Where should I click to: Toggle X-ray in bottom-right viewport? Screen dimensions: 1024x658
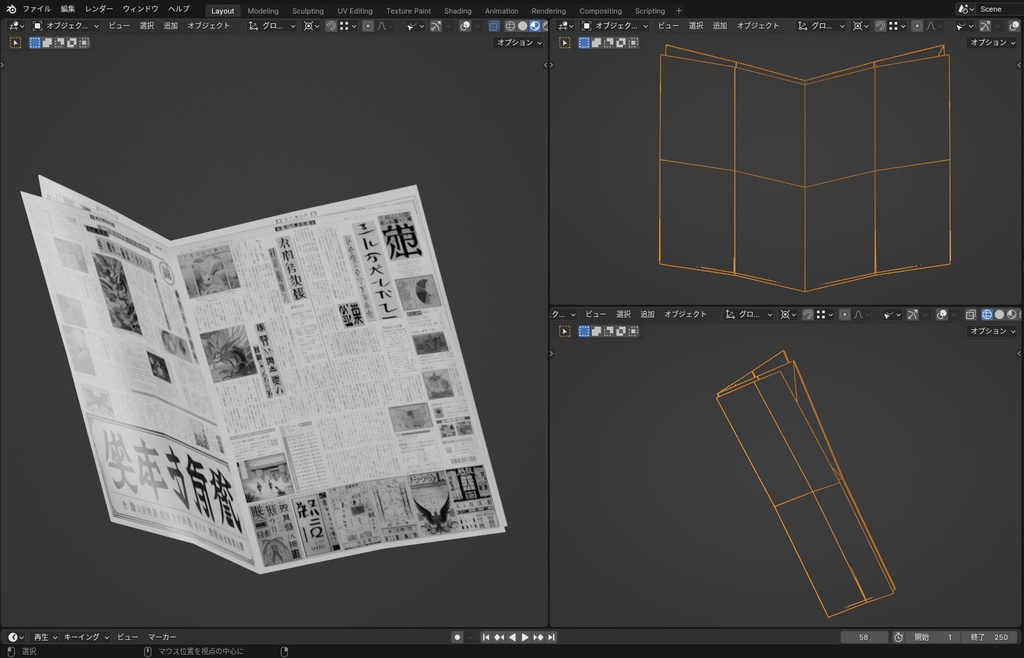coord(970,315)
